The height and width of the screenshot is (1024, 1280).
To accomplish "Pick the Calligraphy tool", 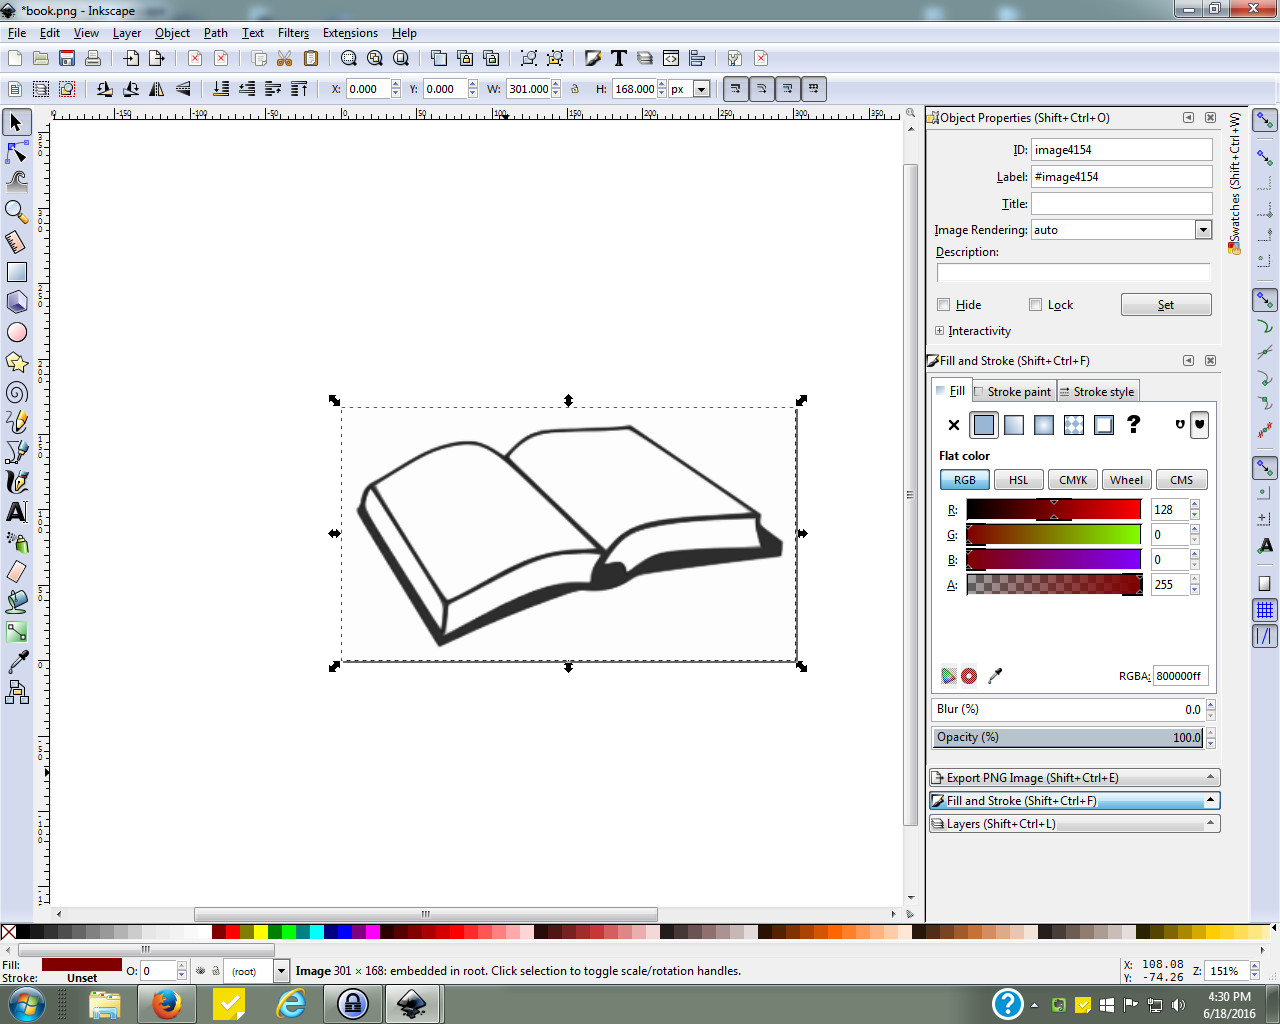I will 16,481.
